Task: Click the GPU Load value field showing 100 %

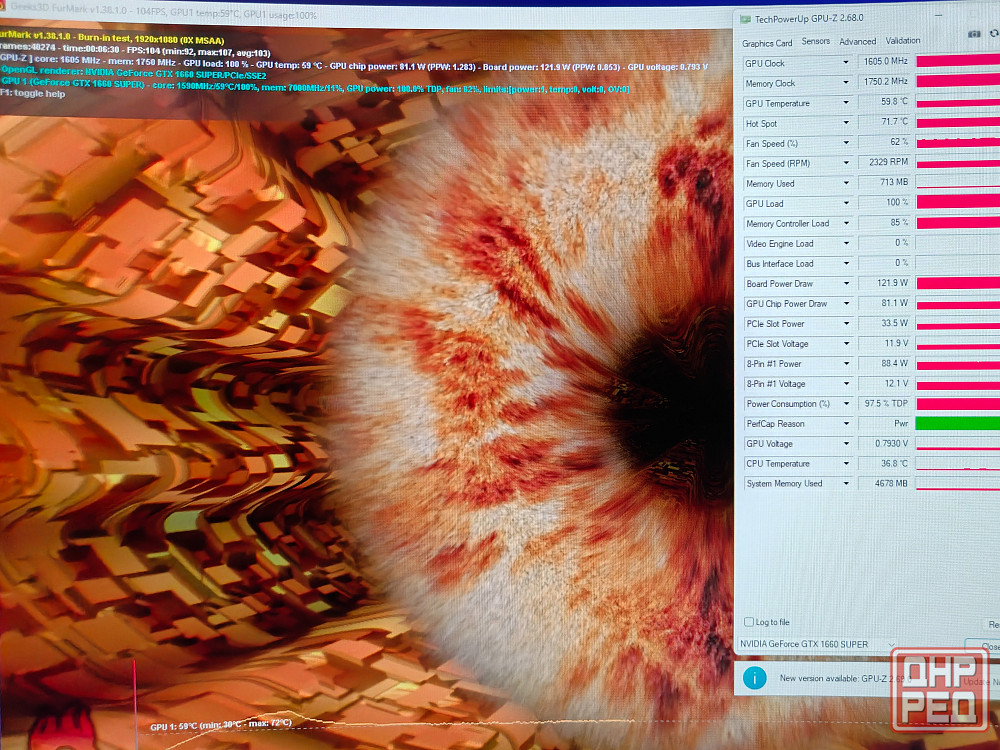Action: (884, 204)
